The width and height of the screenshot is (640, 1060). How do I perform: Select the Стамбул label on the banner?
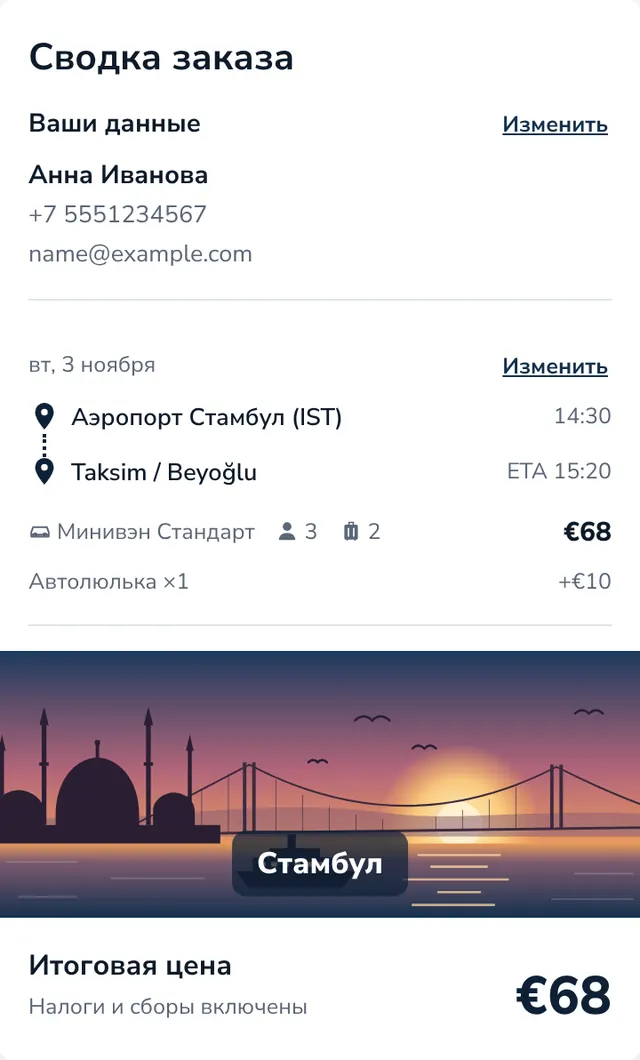pyautogui.click(x=320, y=863)
